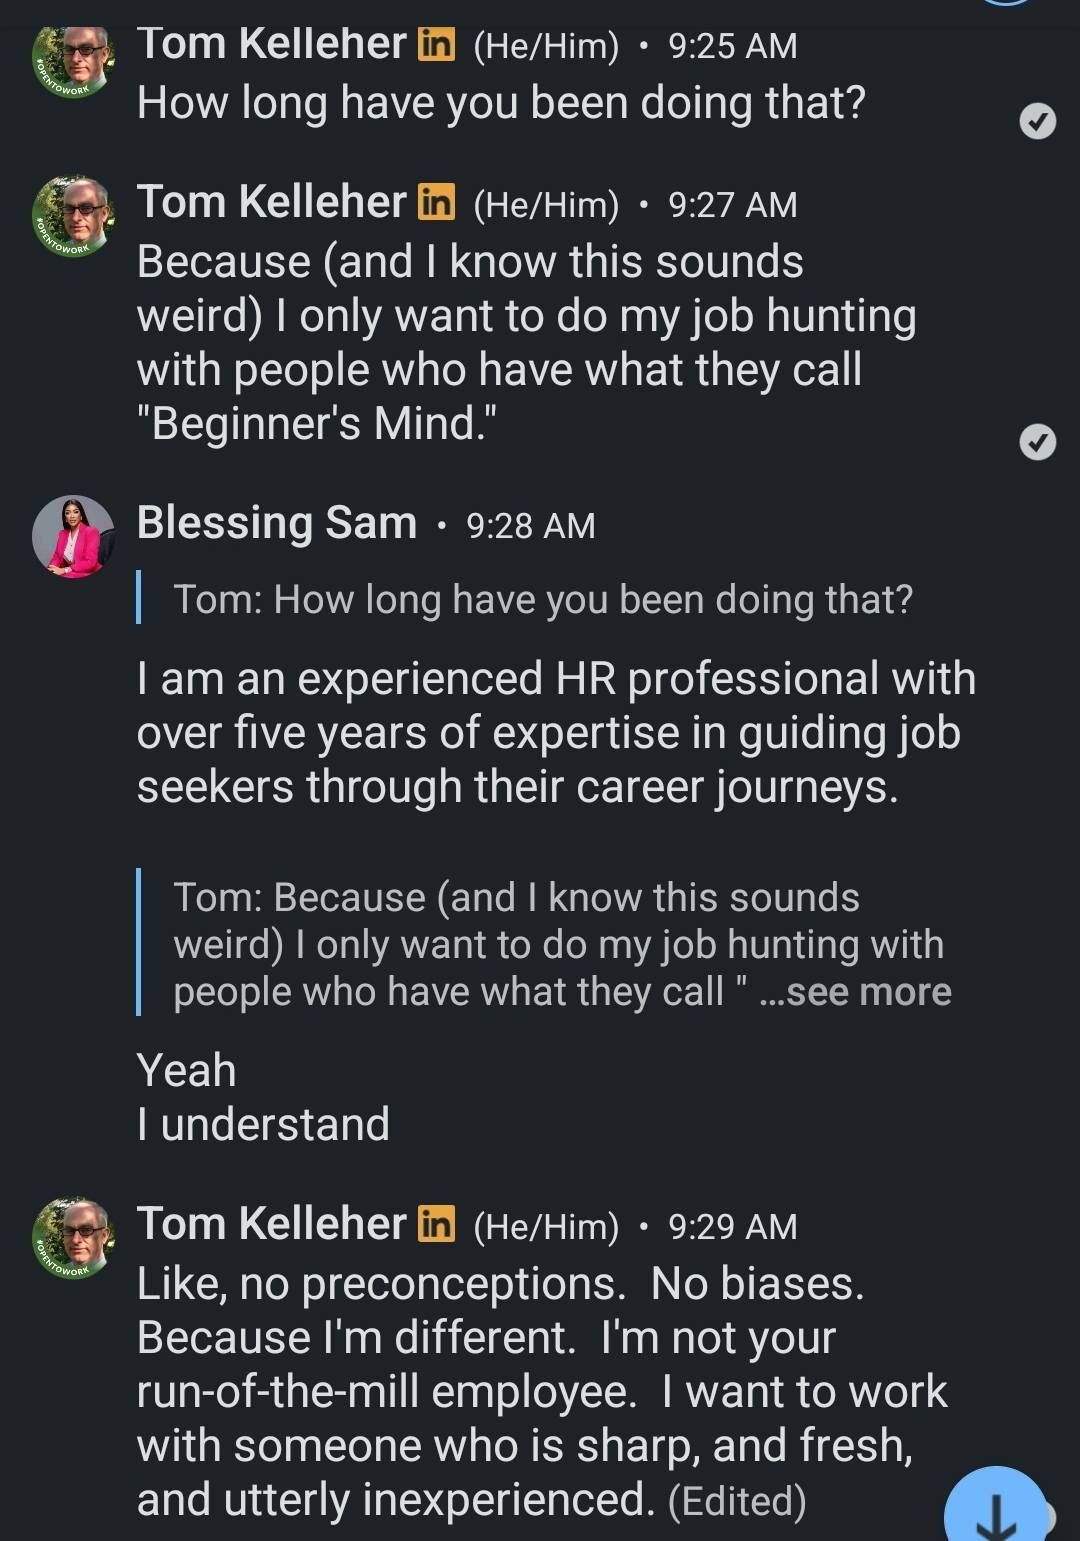
Task: Open Blessing Sam's name link
Action: point(277,523)
